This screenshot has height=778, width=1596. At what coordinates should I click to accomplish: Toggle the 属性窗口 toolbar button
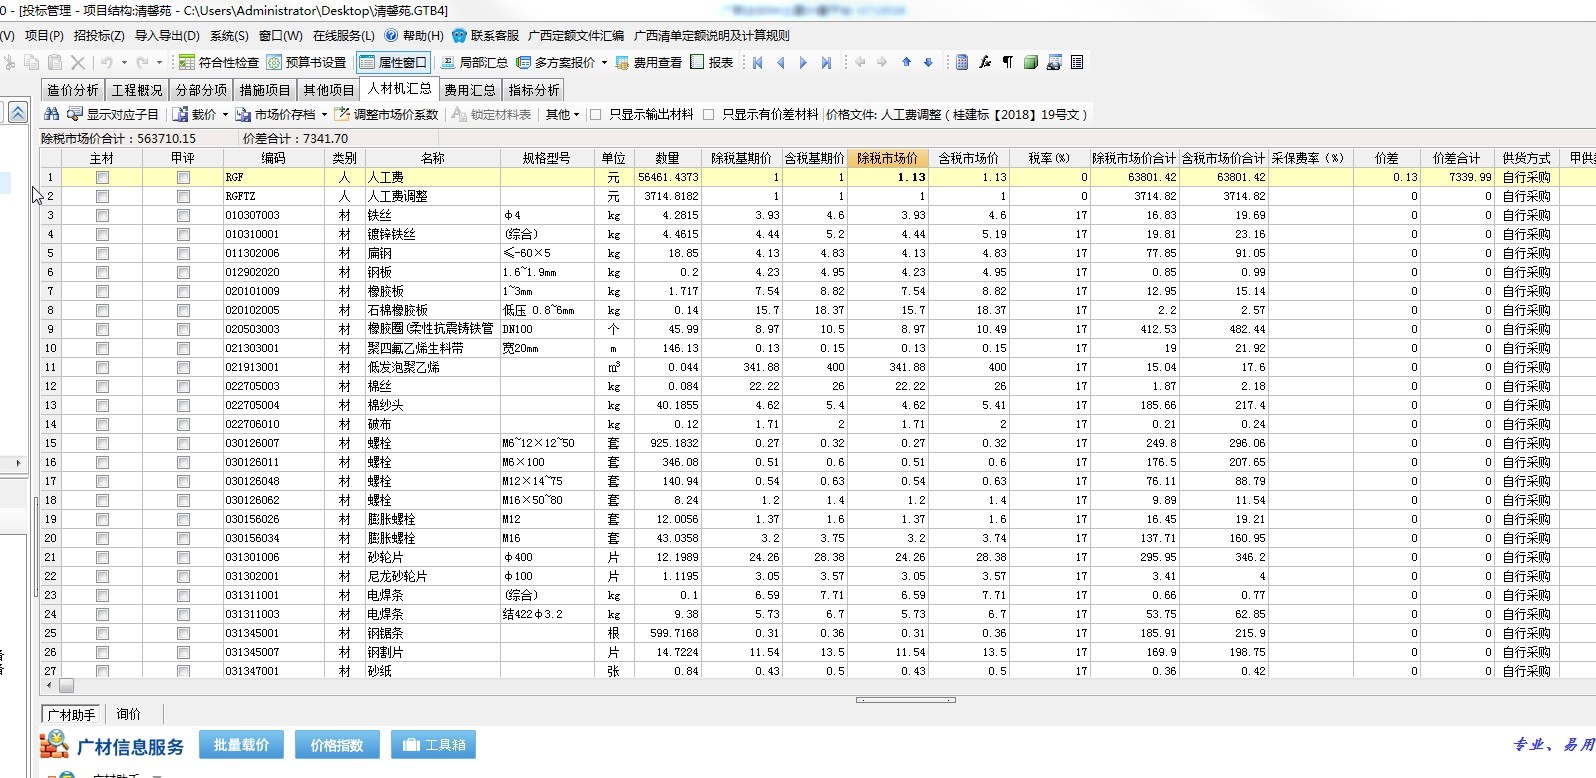tap(393, 62)
